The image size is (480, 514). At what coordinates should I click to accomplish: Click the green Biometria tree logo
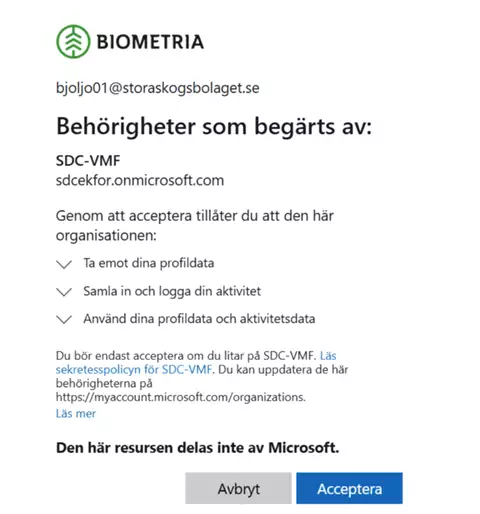[73, 42]
